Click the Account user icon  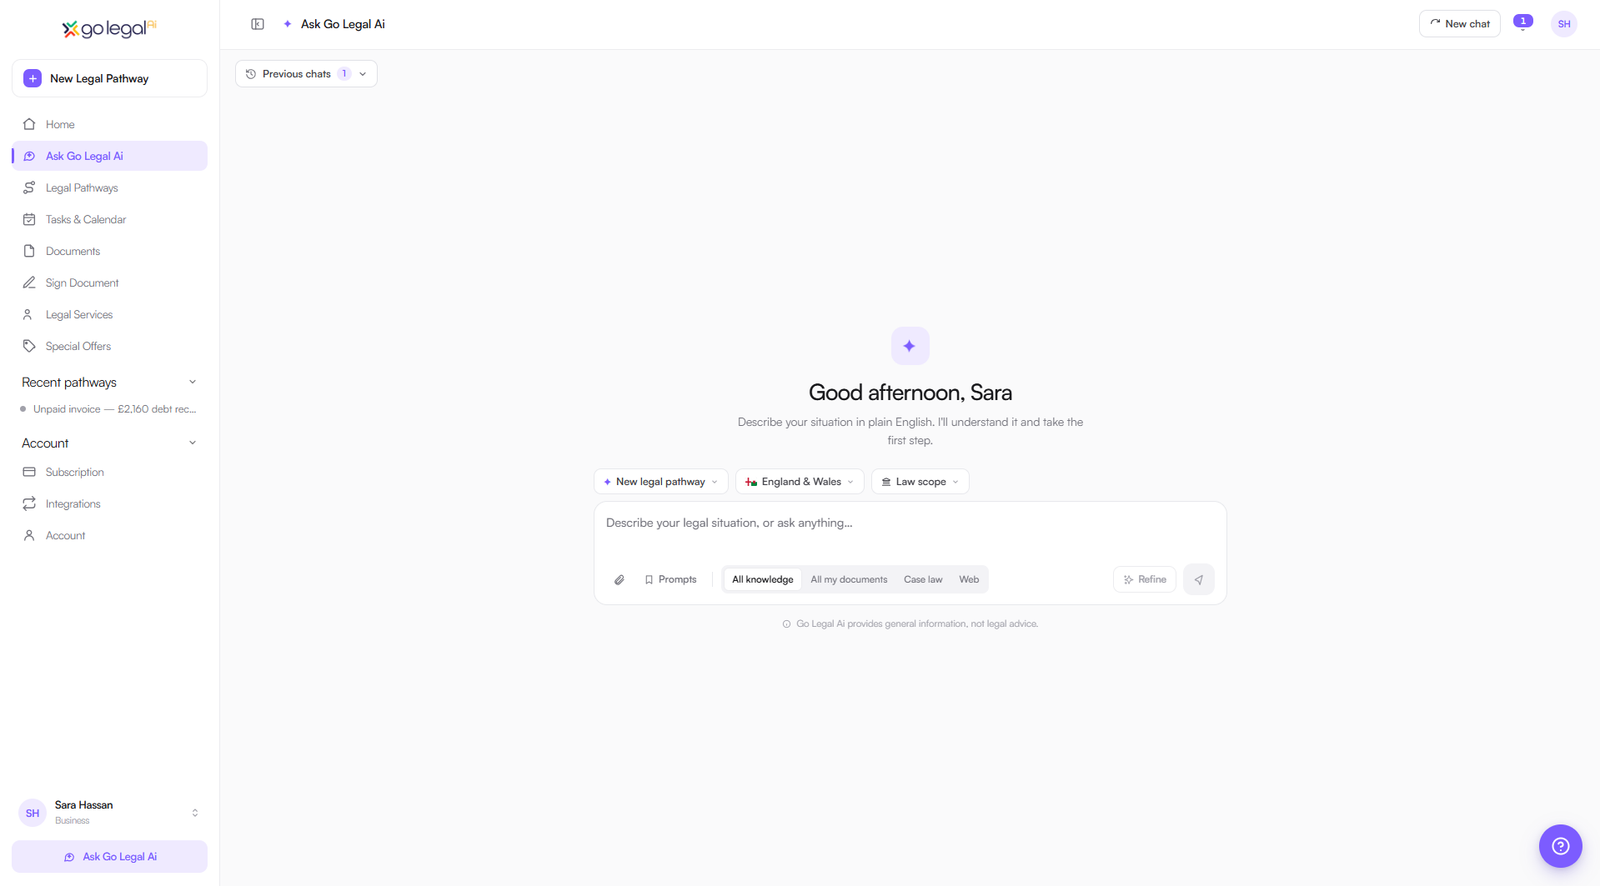click(29, 535)
